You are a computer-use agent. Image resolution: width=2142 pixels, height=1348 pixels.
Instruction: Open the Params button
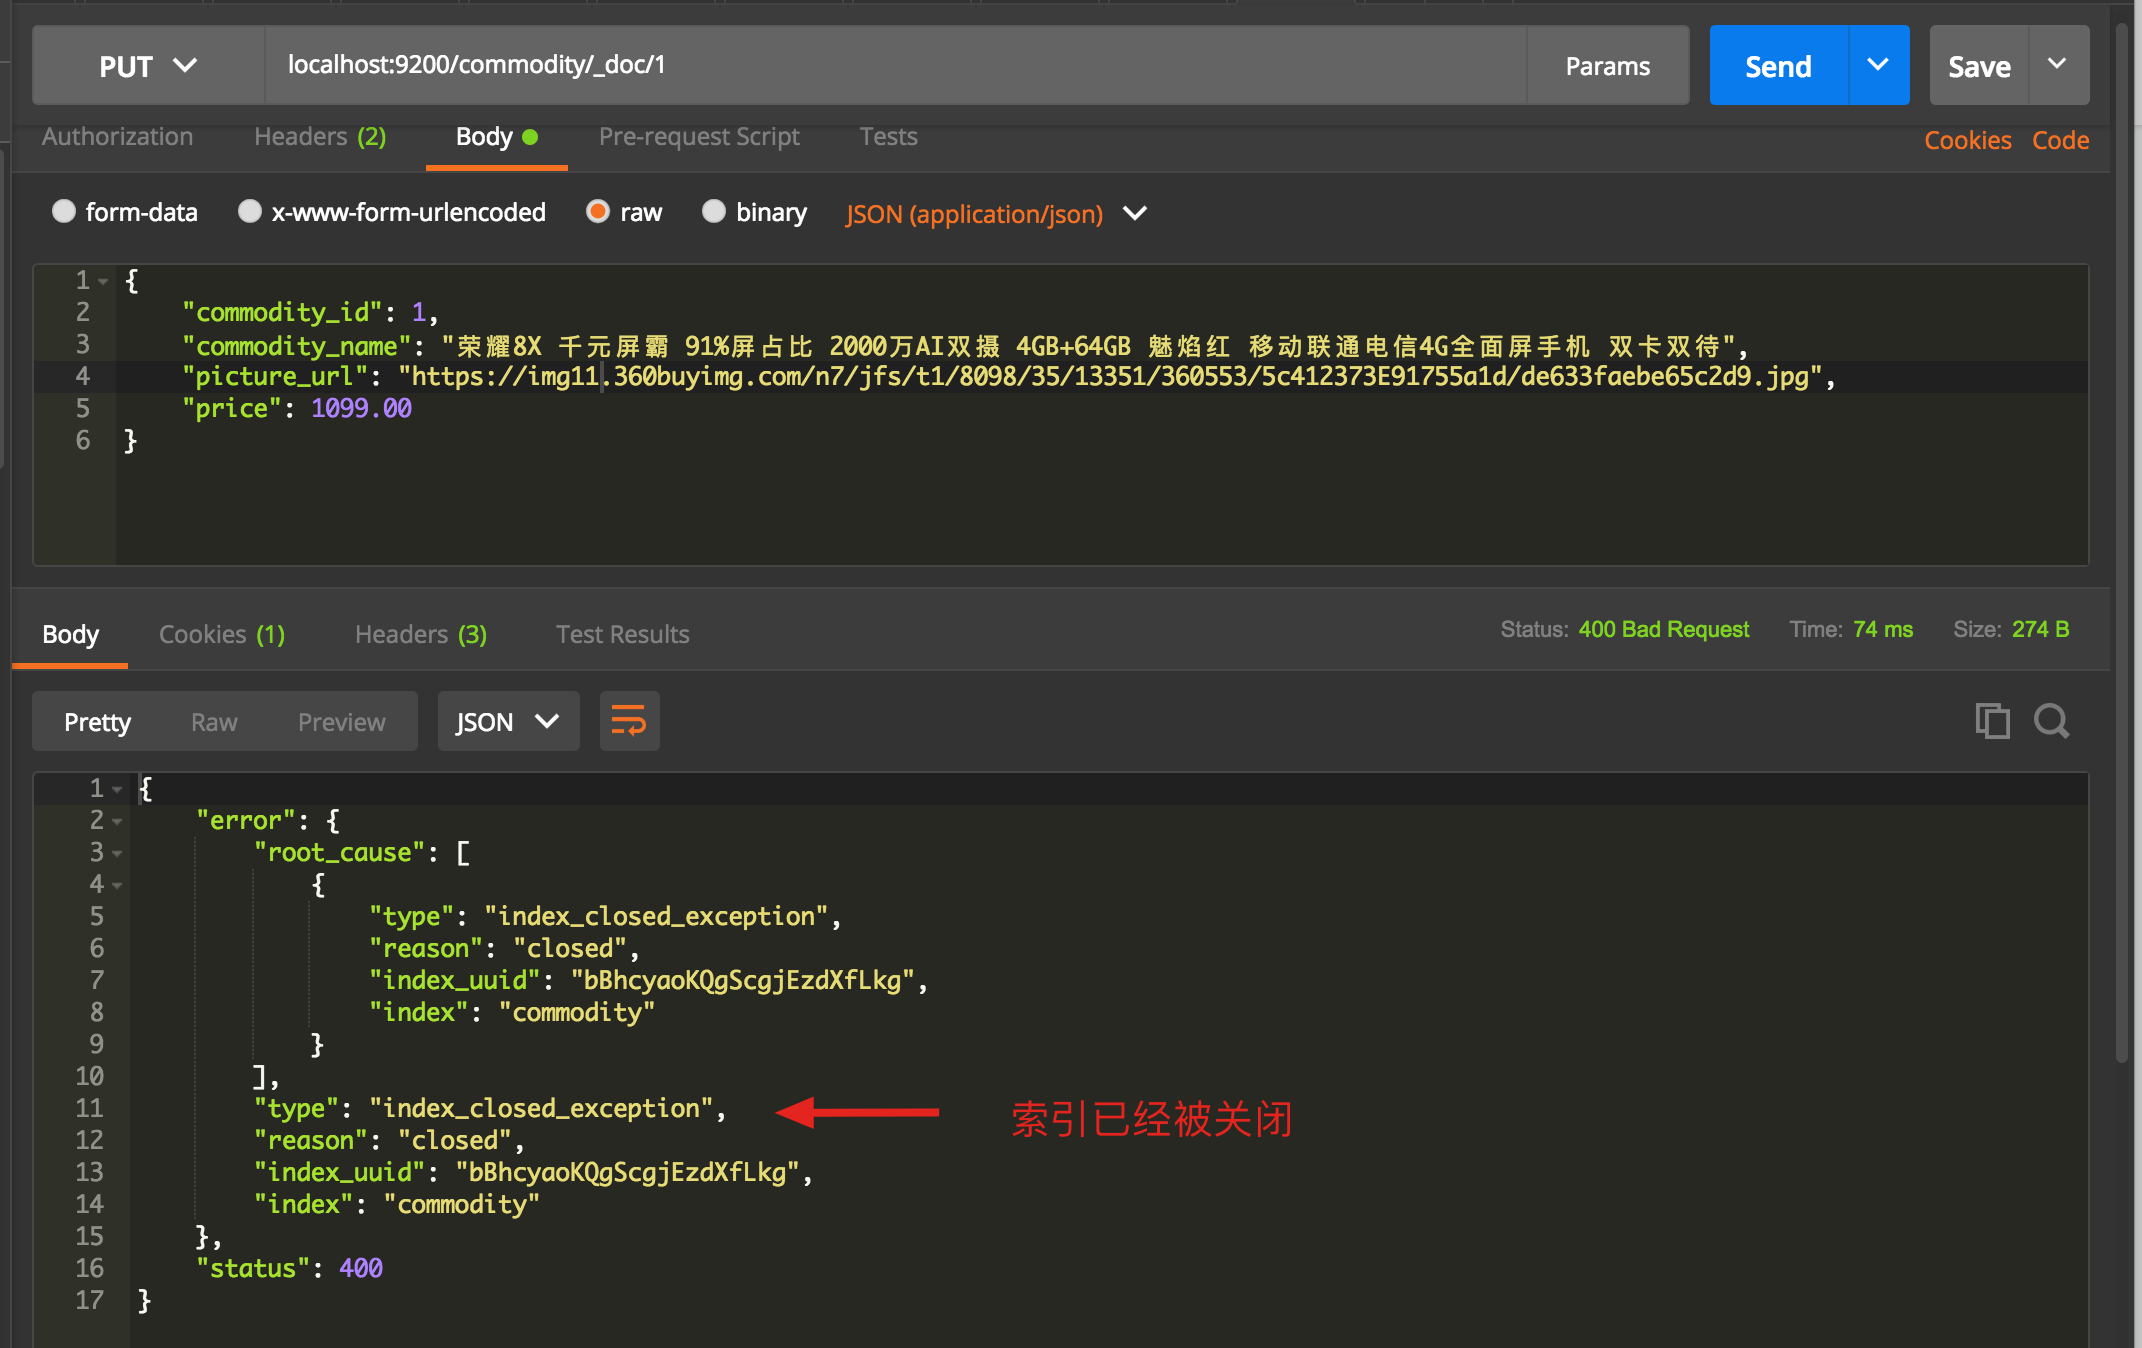pos(1607,66)
